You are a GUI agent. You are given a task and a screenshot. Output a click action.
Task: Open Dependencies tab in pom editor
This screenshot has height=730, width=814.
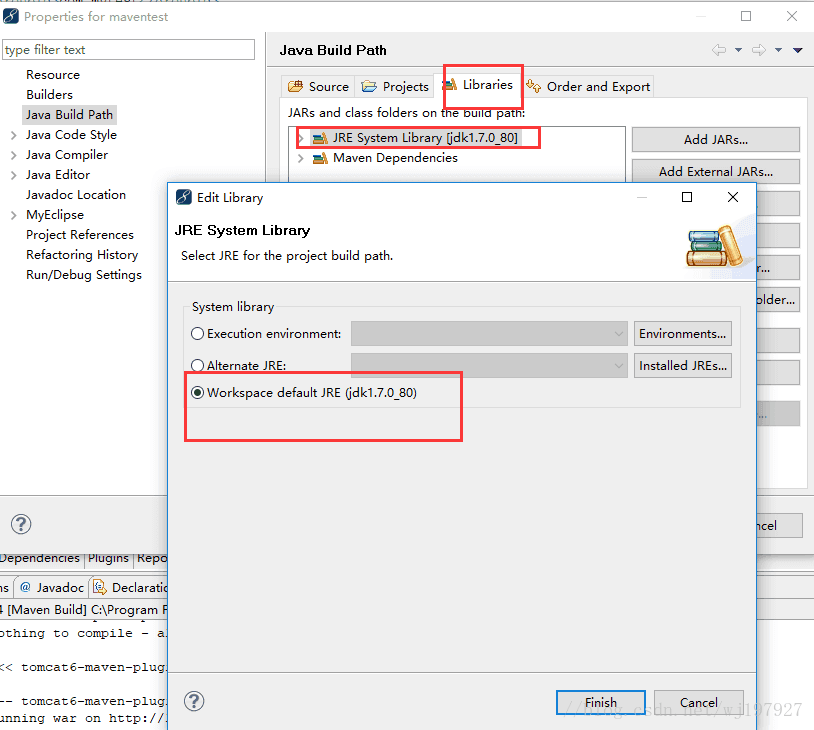coord(40,558)
